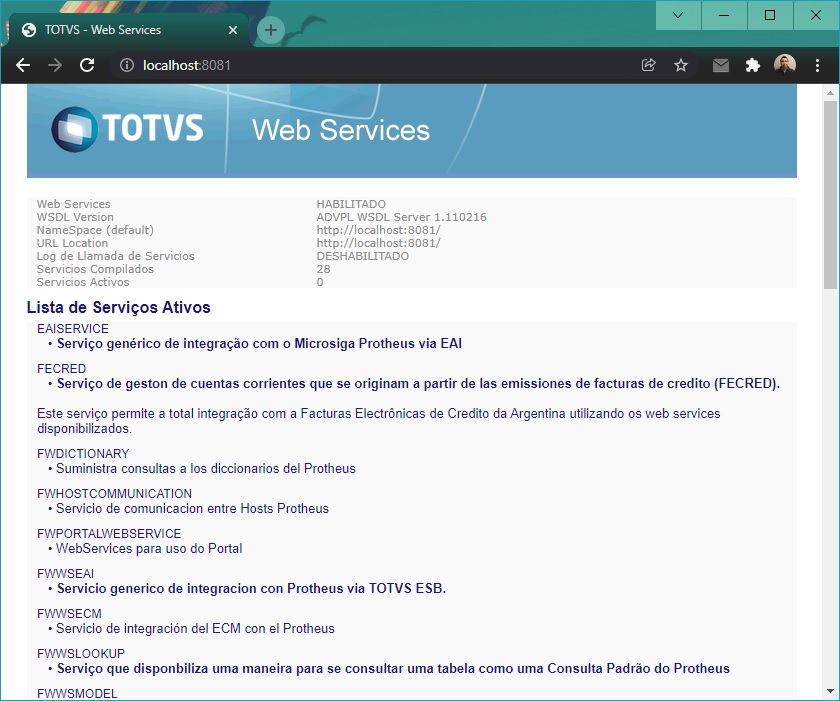This screenshot has height=701, width=840.
Task: Click 'Suministra consultas a los diccionarios del Protheus'
Action: coord(206,469)
